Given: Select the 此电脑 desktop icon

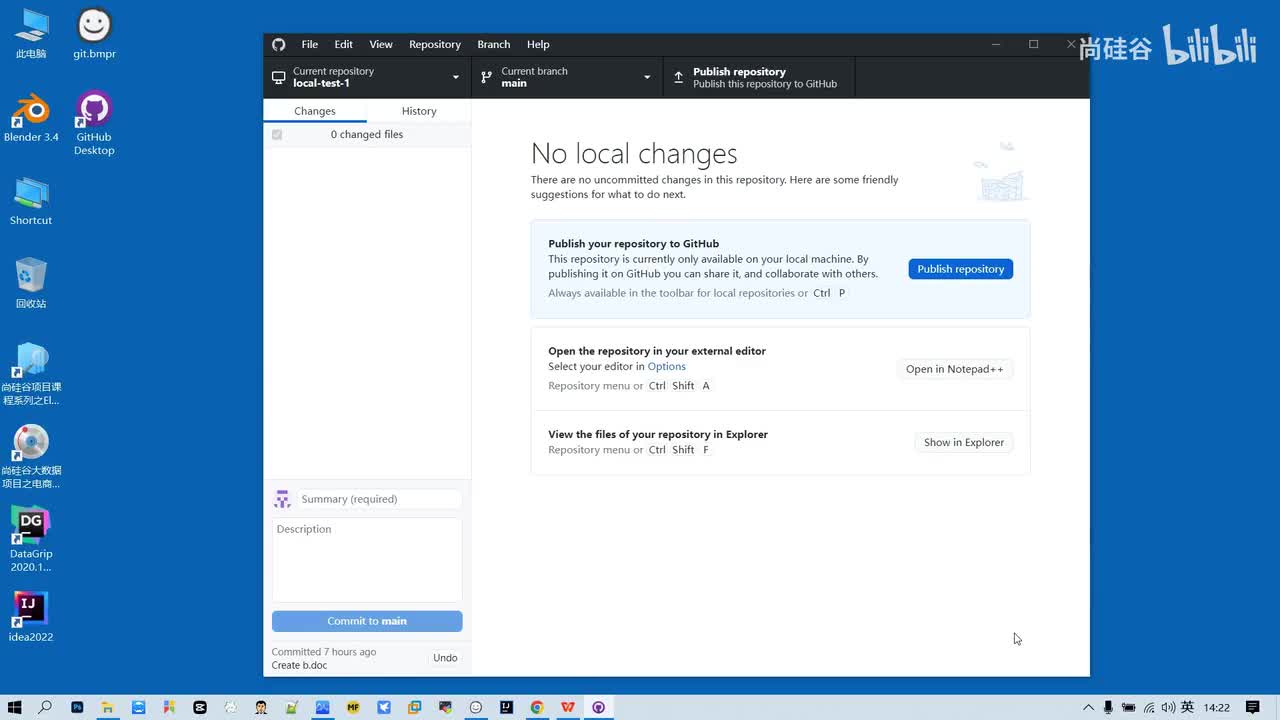Looking at the screenshot, I should pos(31,34).
